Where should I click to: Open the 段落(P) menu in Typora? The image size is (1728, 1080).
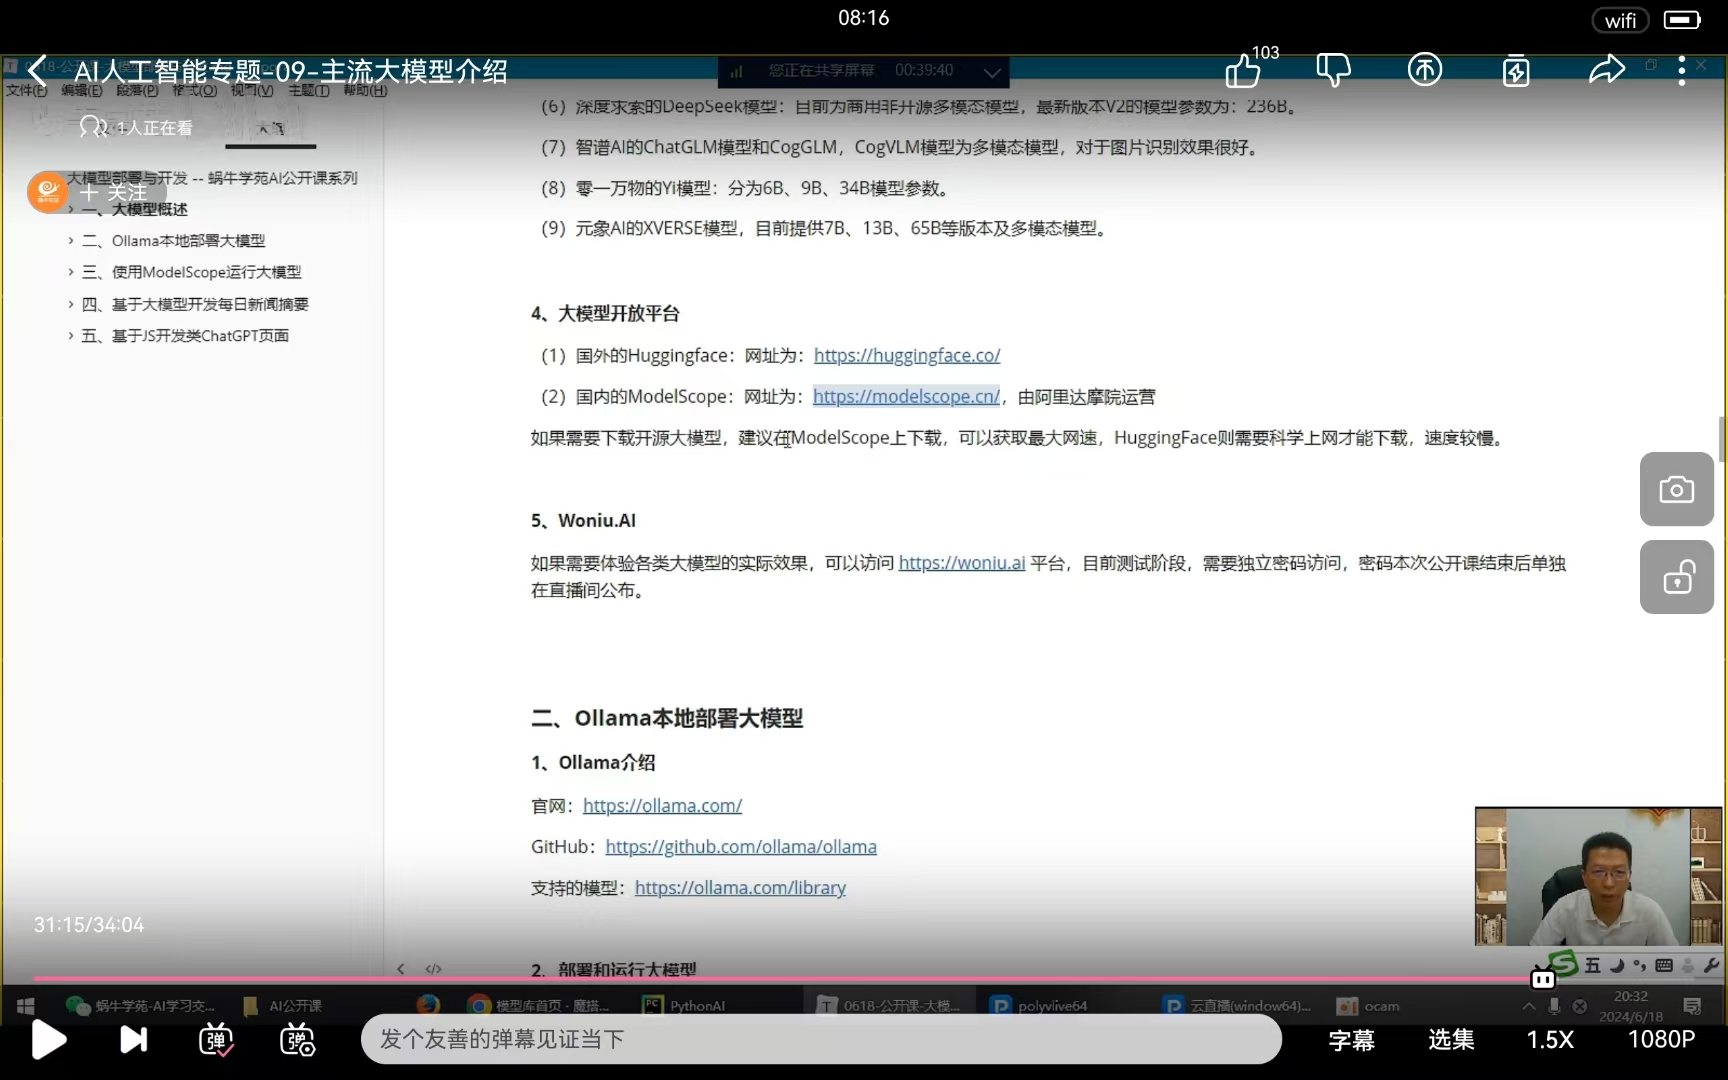point(137,90)
